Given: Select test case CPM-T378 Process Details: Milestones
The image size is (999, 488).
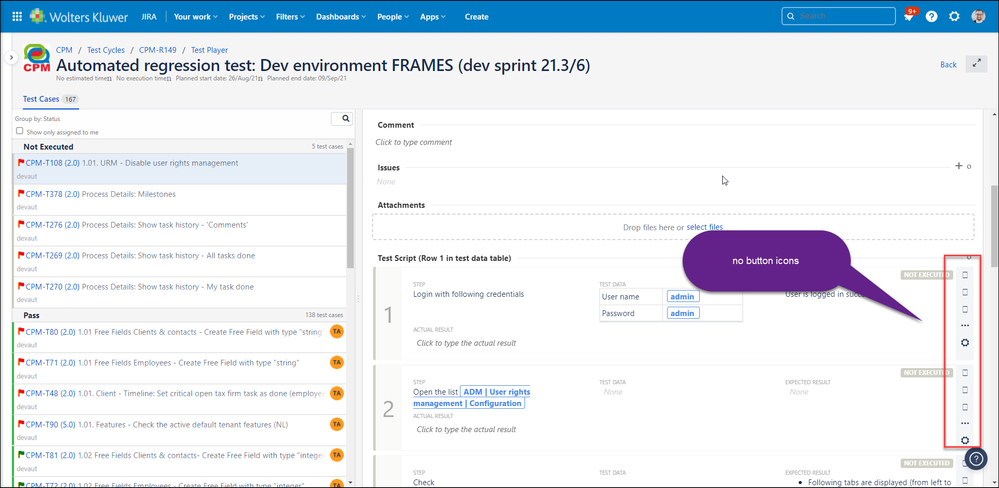Looking at the screenshot, I should tap(100, 194).
